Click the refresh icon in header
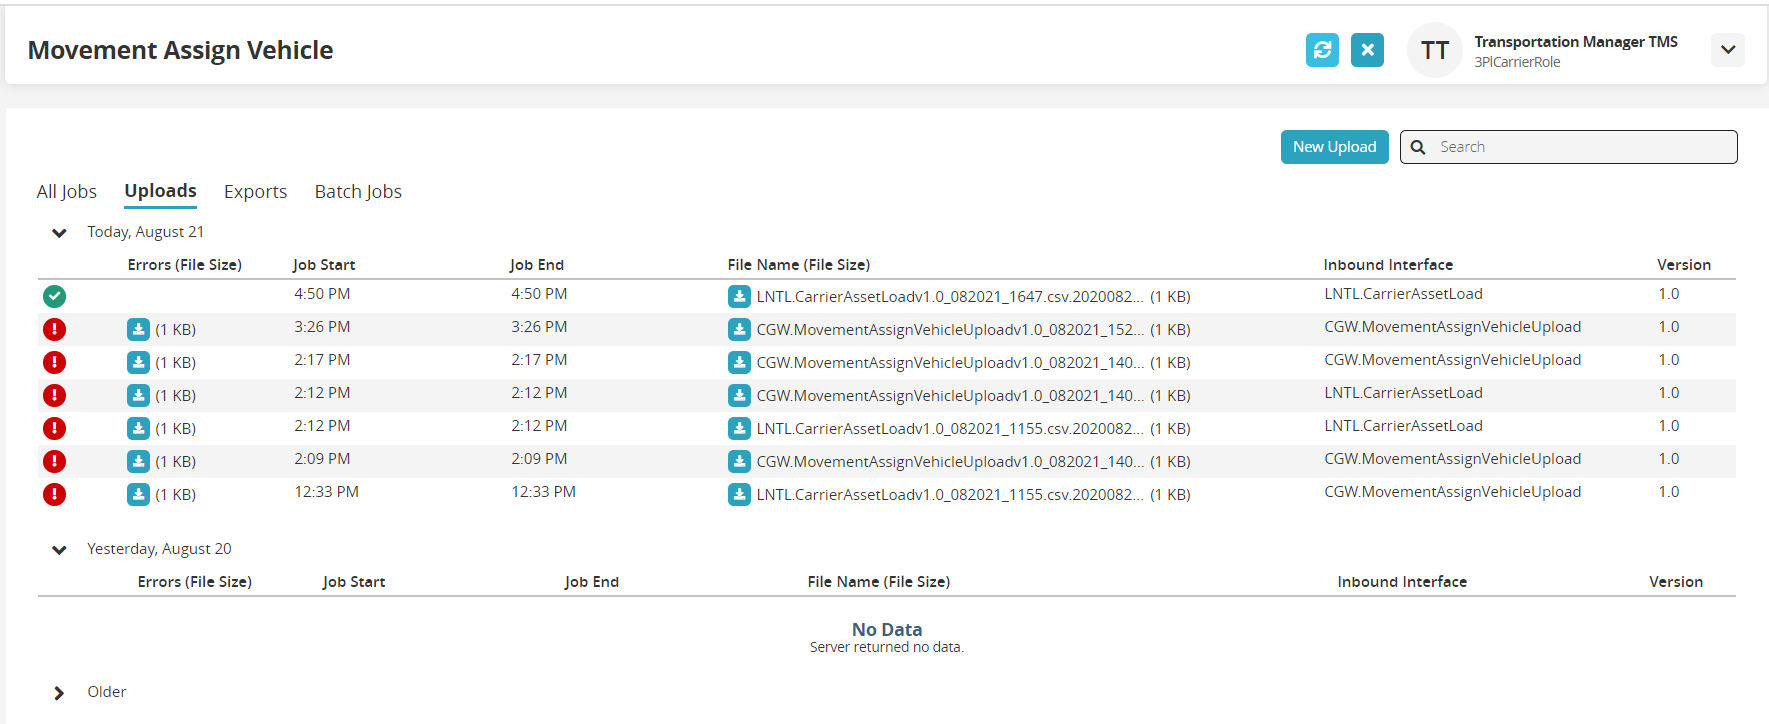The image size is (1769, 724). coord(1322,50)
